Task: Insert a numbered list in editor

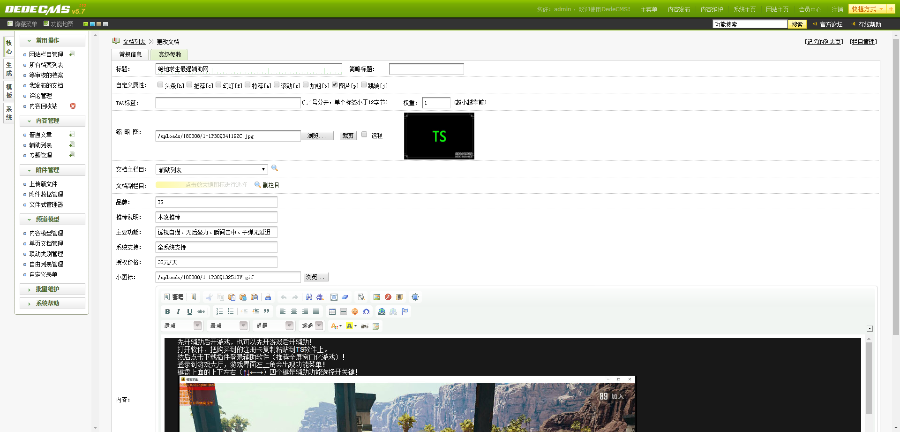Action: pos(220,312)
